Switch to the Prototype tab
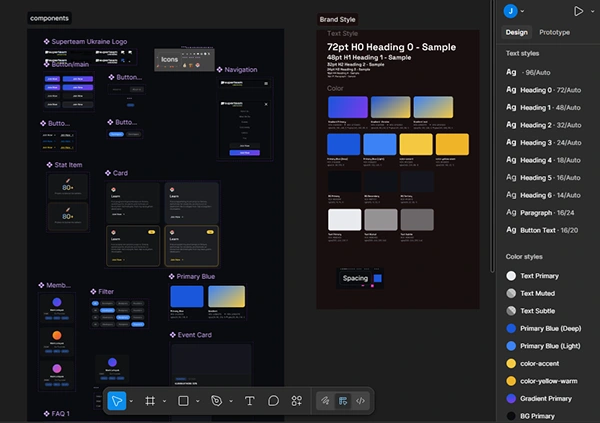This screenshot has height=423, width=600. point(554,32)
